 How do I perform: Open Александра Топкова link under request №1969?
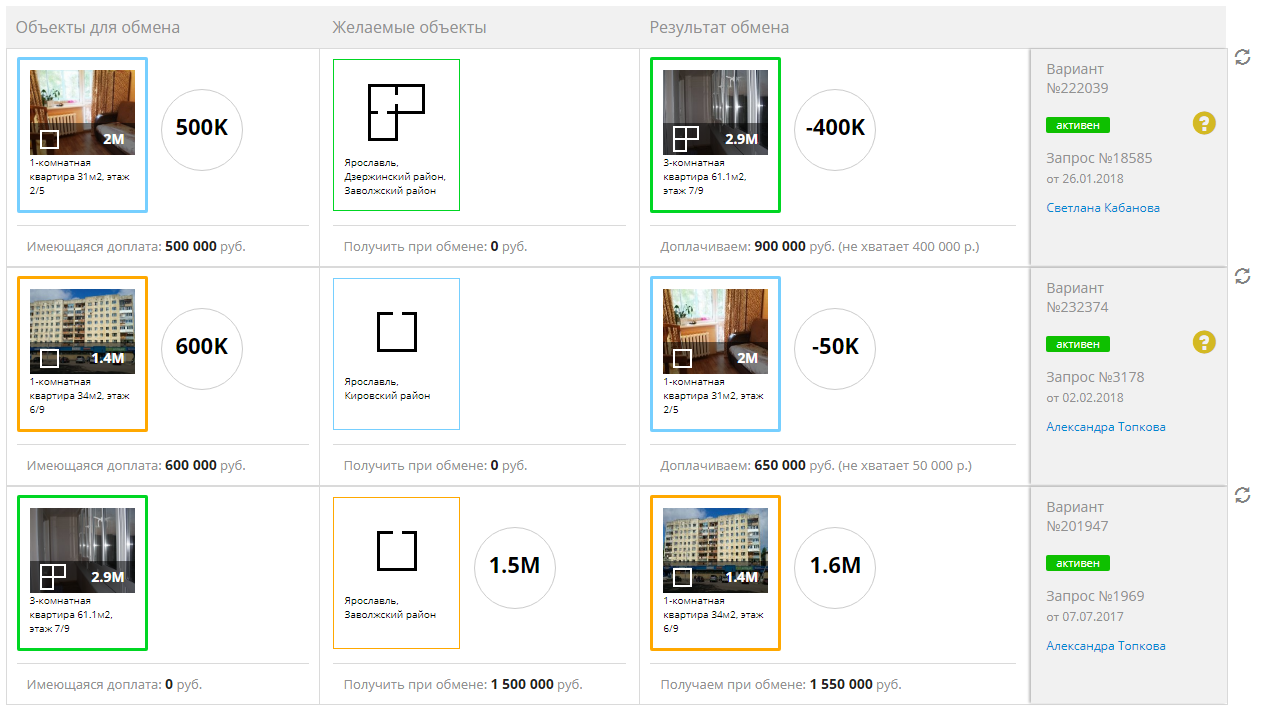(x=1105, y=646)
